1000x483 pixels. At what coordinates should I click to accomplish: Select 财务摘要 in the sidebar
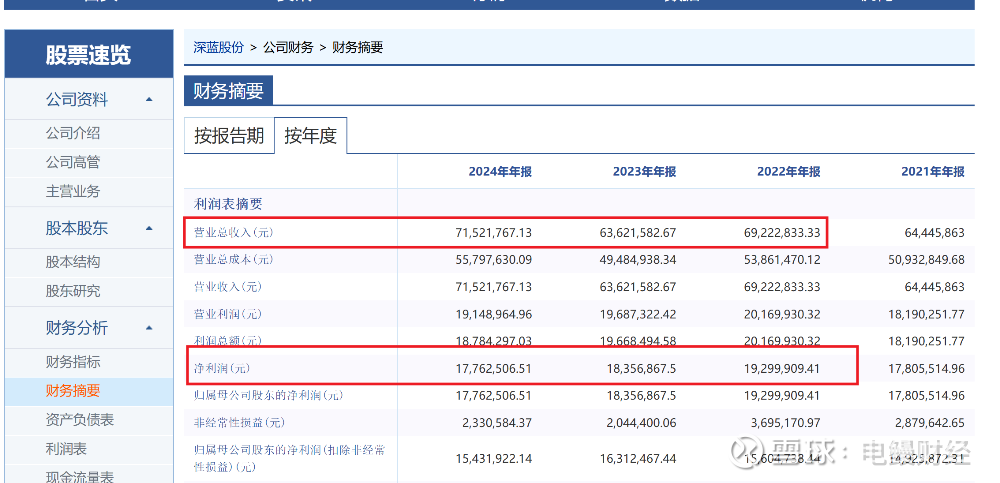(x=73, y=391)
